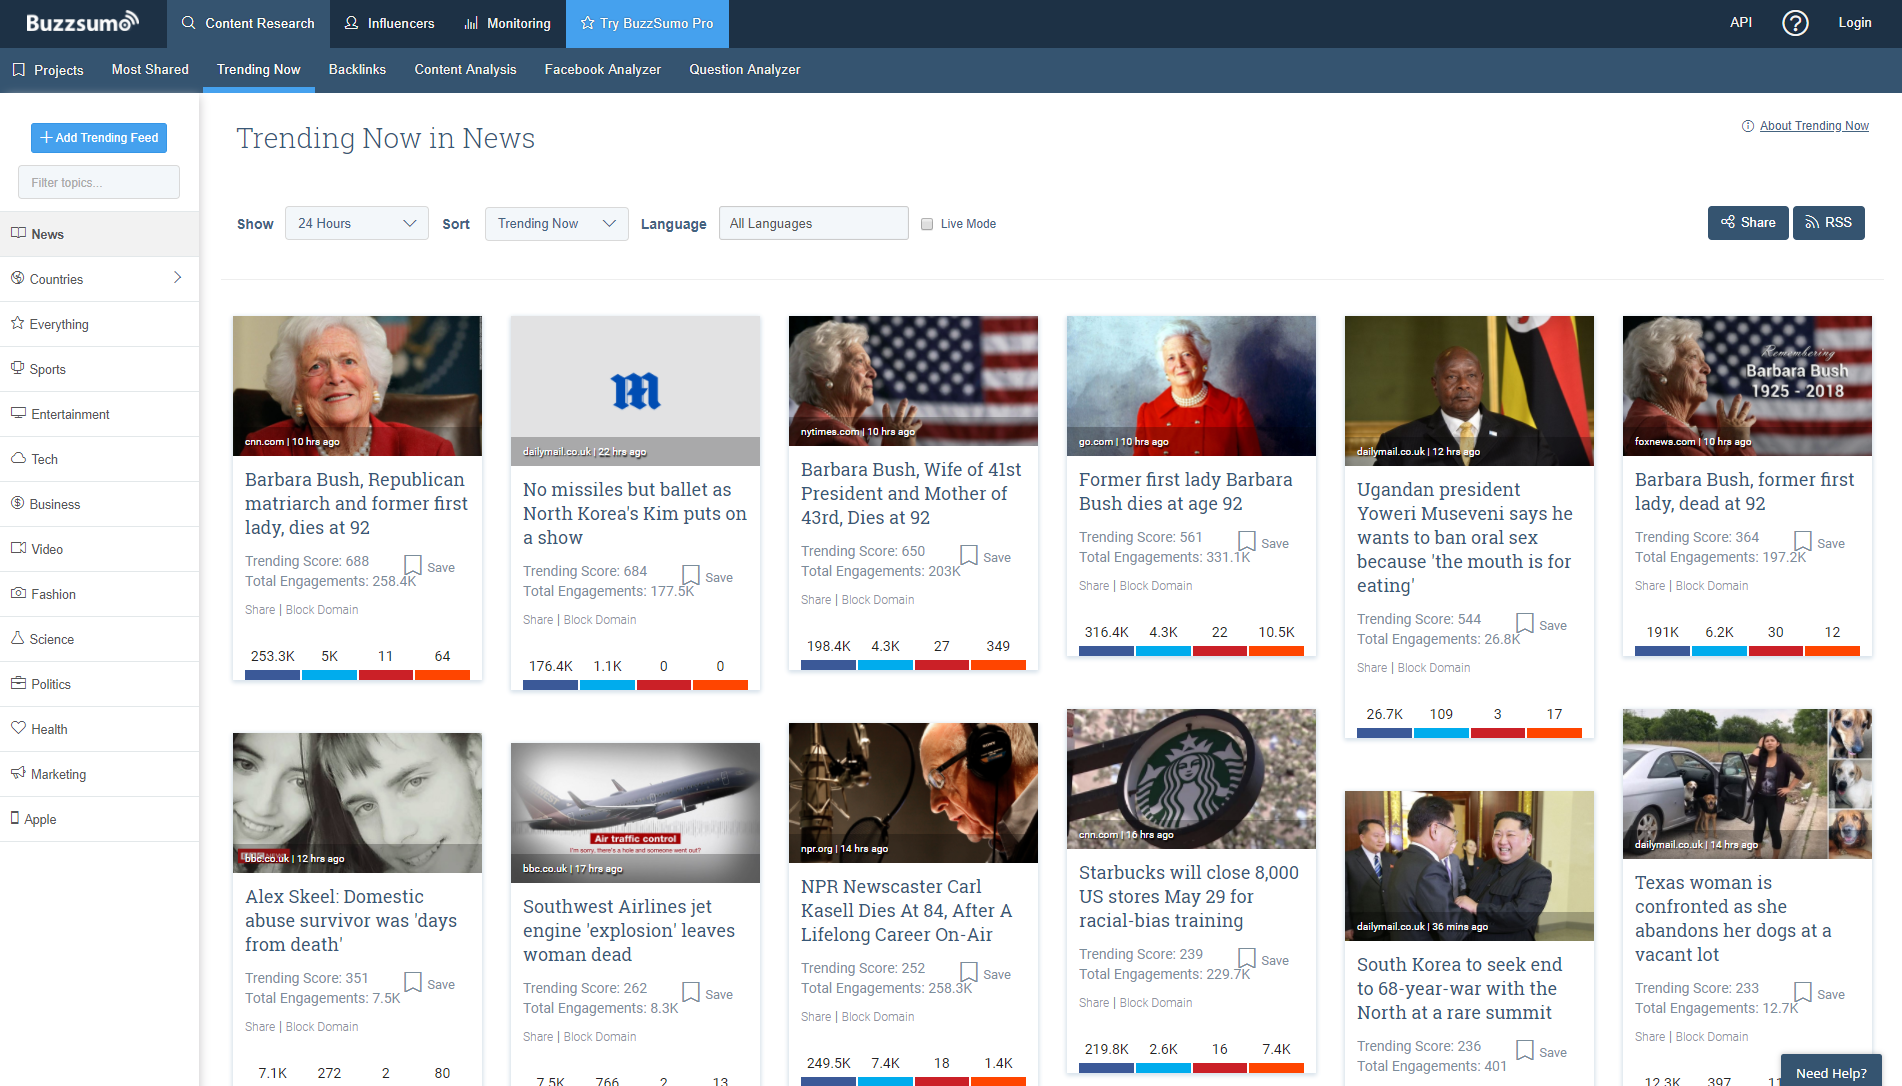Open Facebook Analyzer subtab
The image size is (1902, 1086).
[x=602, y=69]
